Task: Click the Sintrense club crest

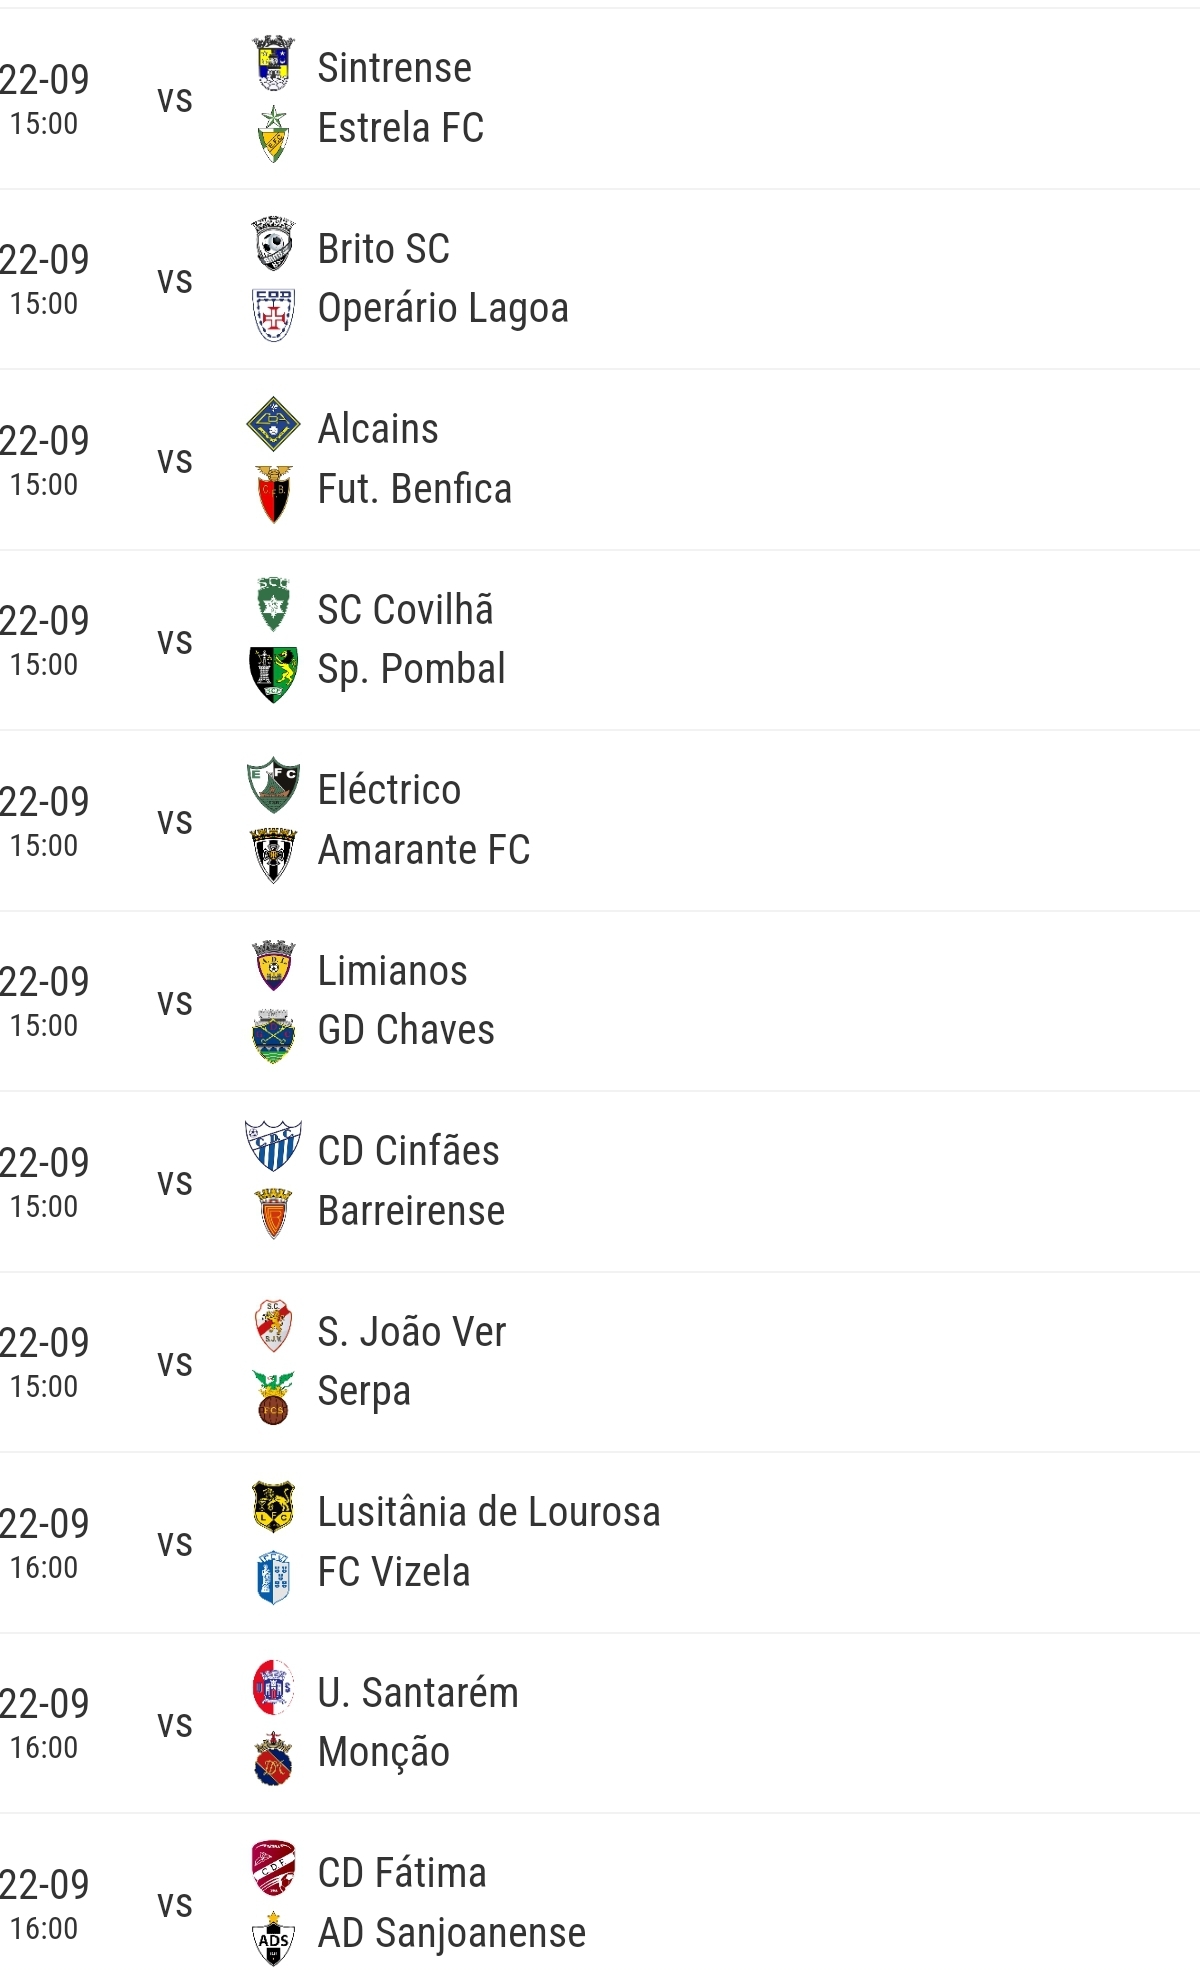Action: (x=273, y=63)
